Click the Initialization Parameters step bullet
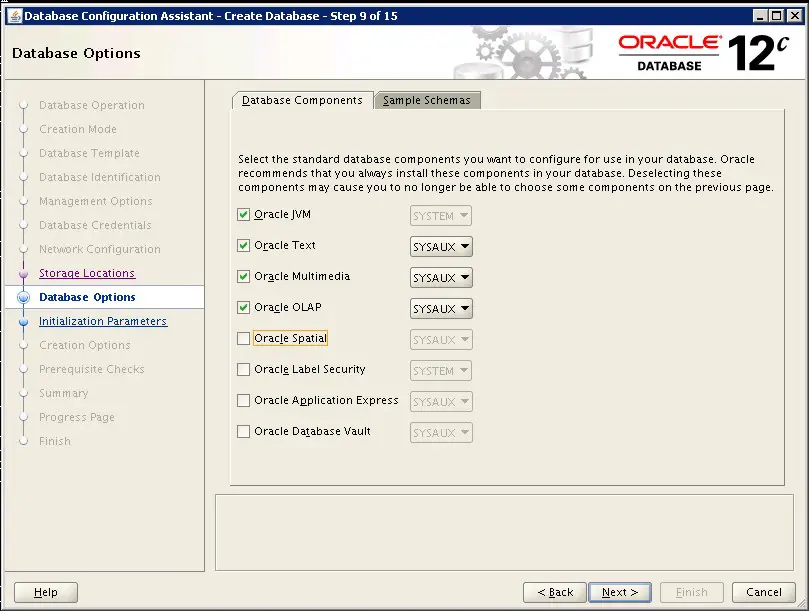 [x=23, y=321]
